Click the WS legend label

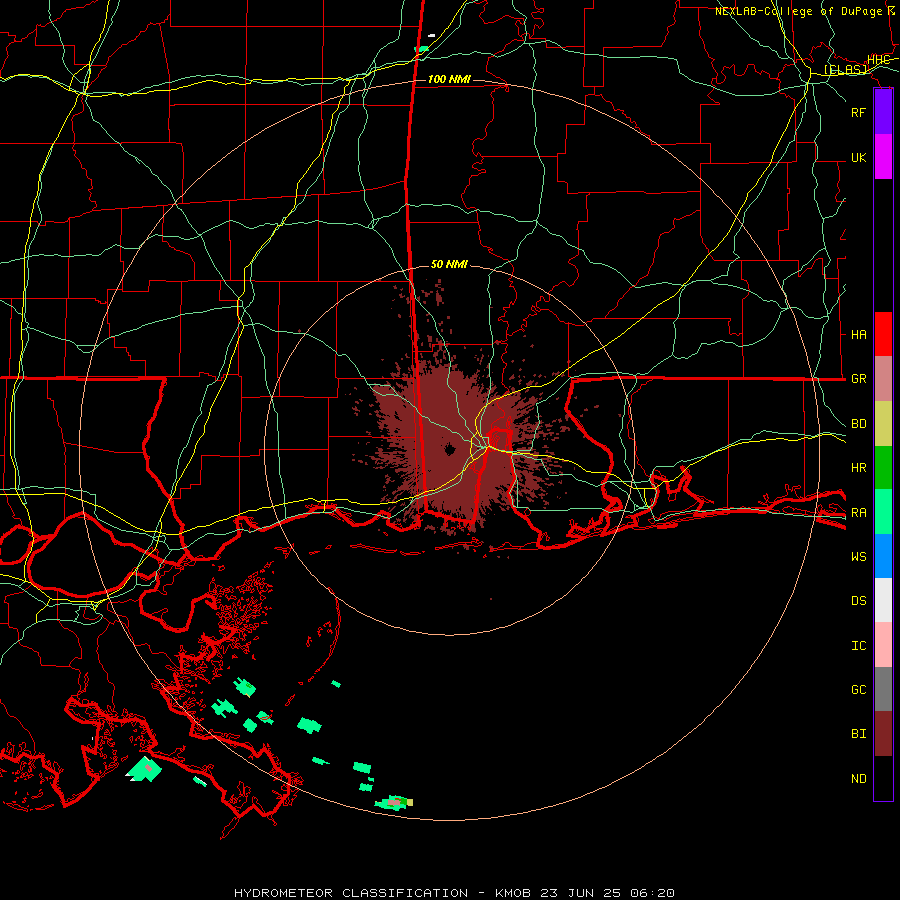click(858, 556)
